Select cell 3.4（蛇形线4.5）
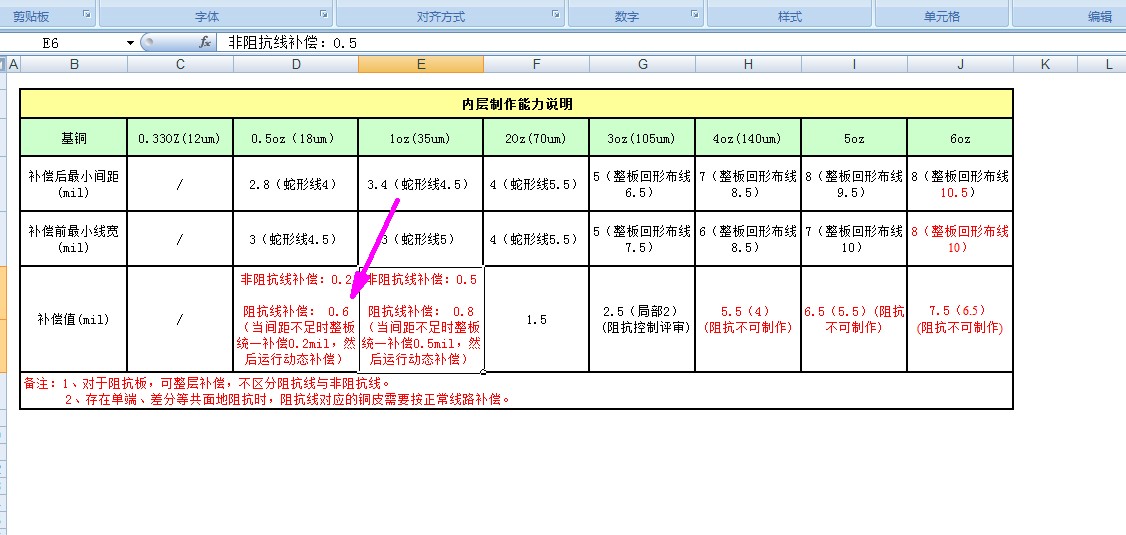 421,184
